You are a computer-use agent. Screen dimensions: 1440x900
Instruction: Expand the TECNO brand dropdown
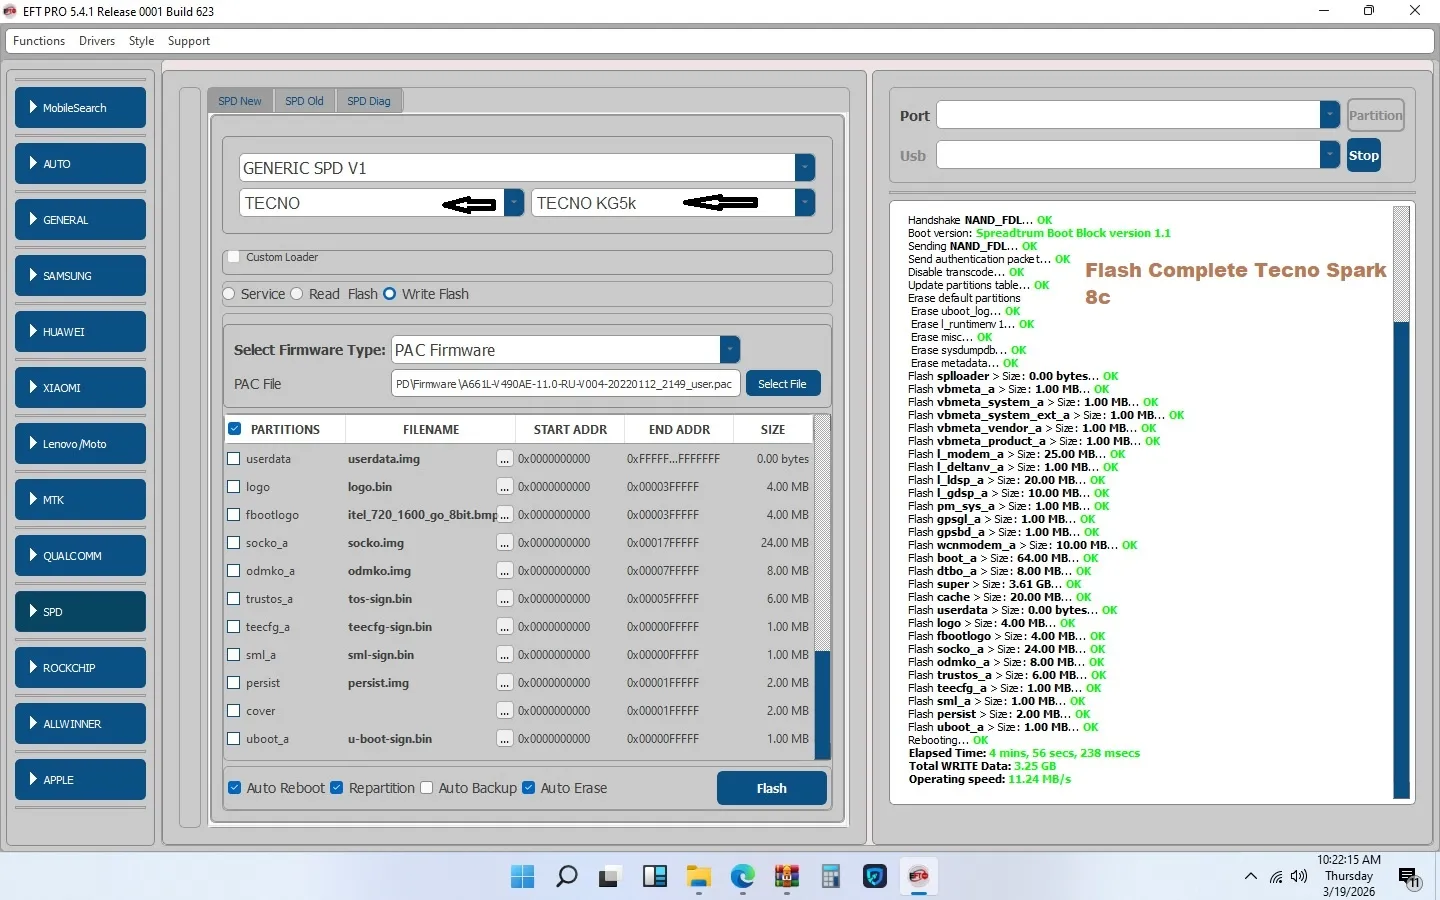[x=513, y=203]
